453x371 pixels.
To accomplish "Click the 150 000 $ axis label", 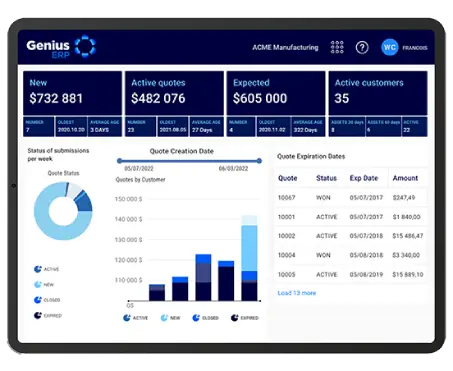I will pyautogui.click(x=128, y=199).
